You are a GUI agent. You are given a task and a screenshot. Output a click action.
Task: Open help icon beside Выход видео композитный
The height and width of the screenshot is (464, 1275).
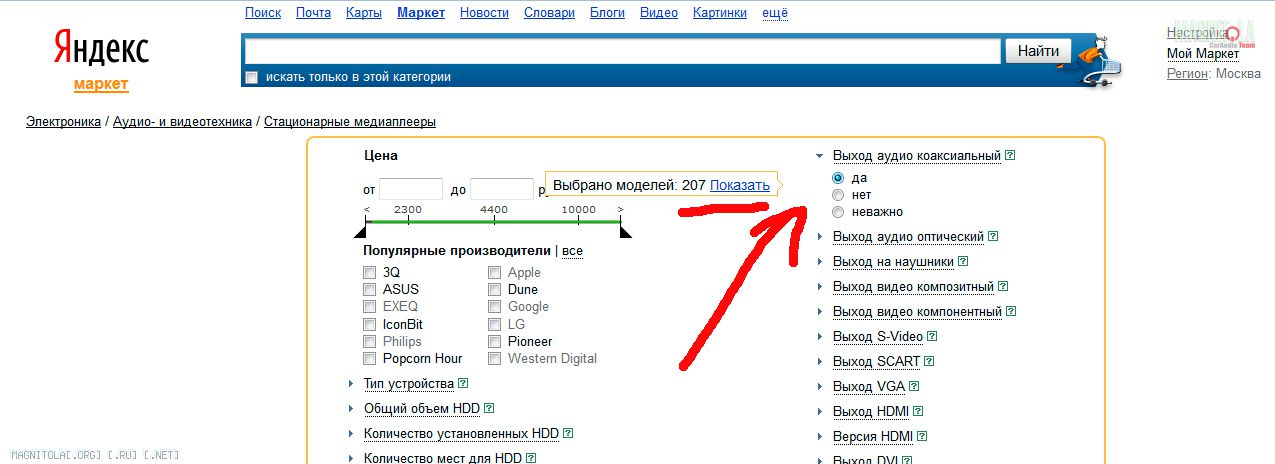(1003, 286)
